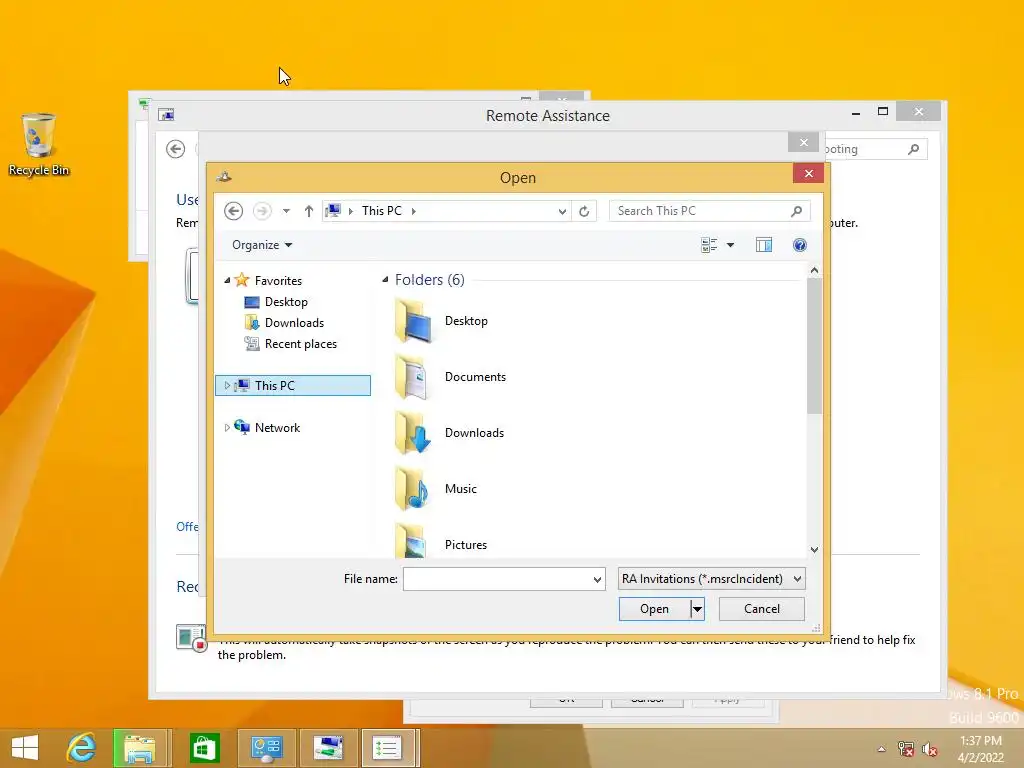
Task: Click the scrollbar down arrow in file list
Action: coord(814,550)
